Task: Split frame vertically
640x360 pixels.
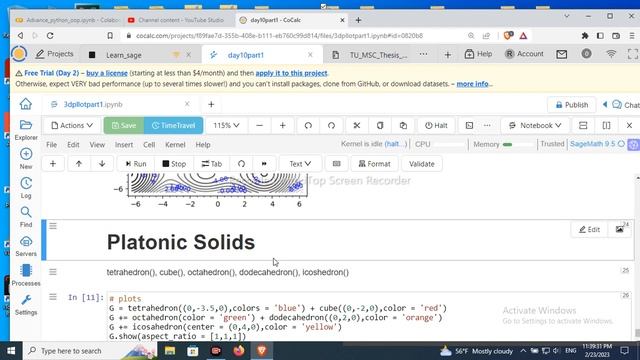Action: point(606,125)
